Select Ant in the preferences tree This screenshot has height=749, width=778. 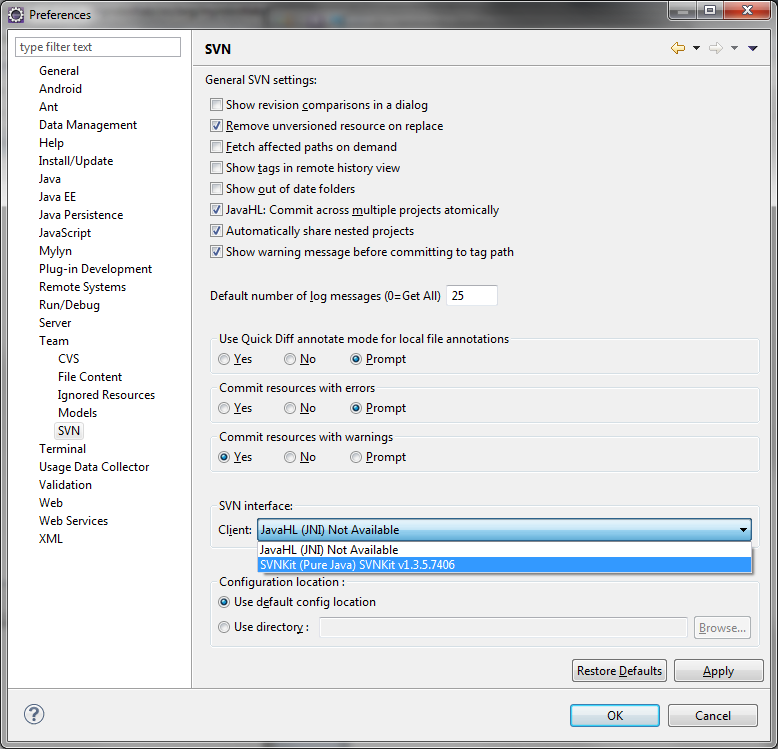48,107
